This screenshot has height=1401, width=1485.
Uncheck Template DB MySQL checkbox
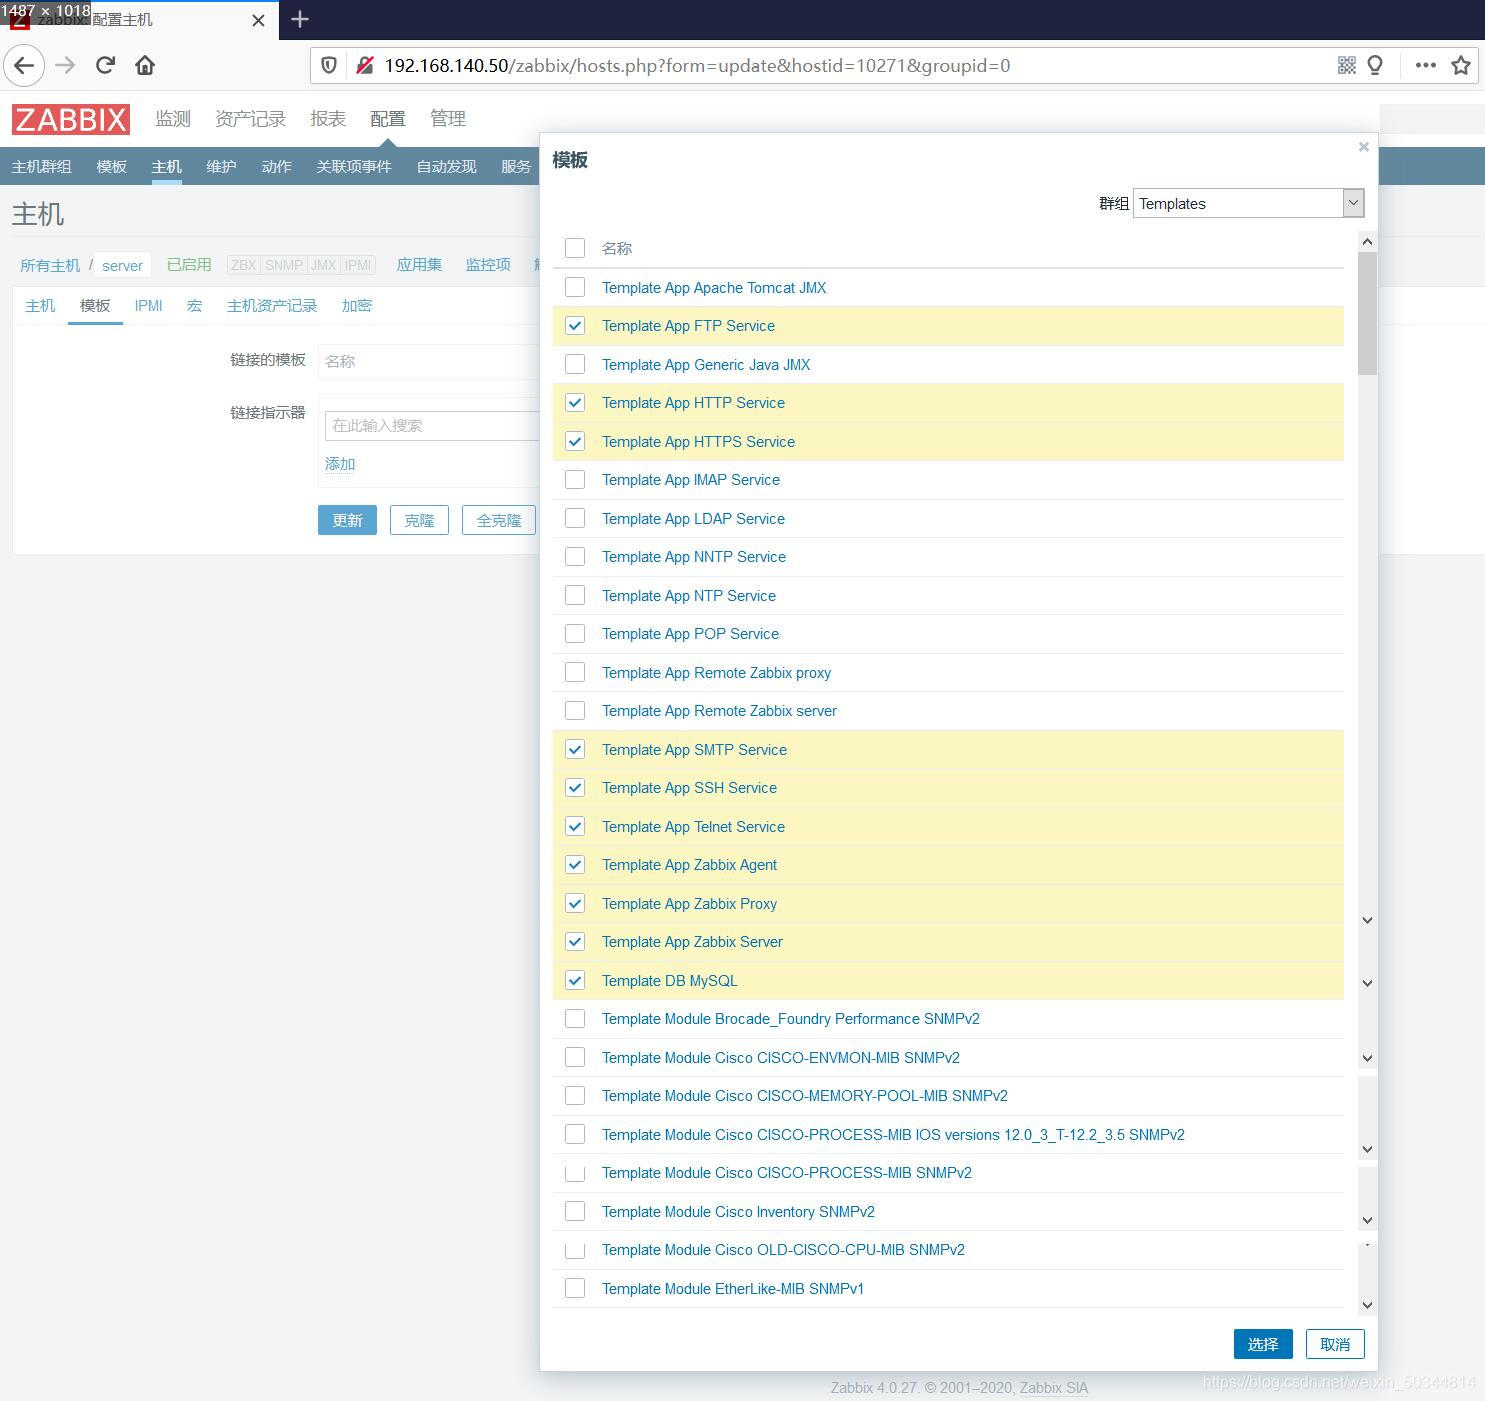coord(575,981)
